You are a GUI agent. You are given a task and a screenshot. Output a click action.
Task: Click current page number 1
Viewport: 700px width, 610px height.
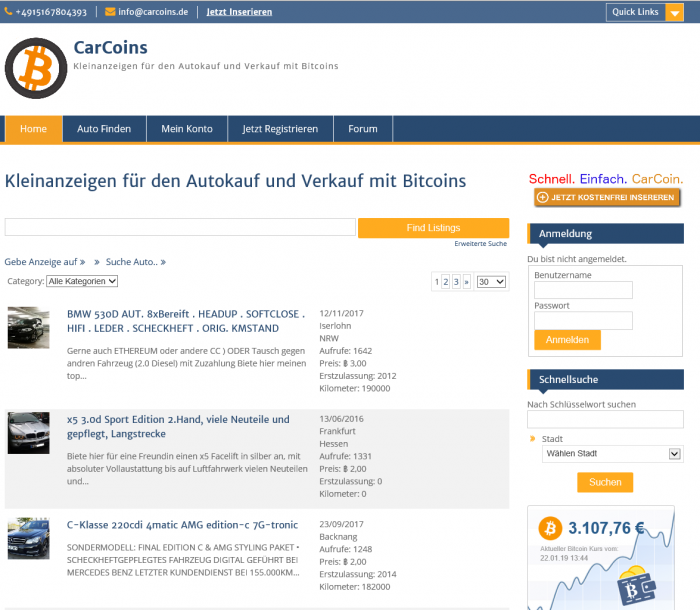coord(437,282)
